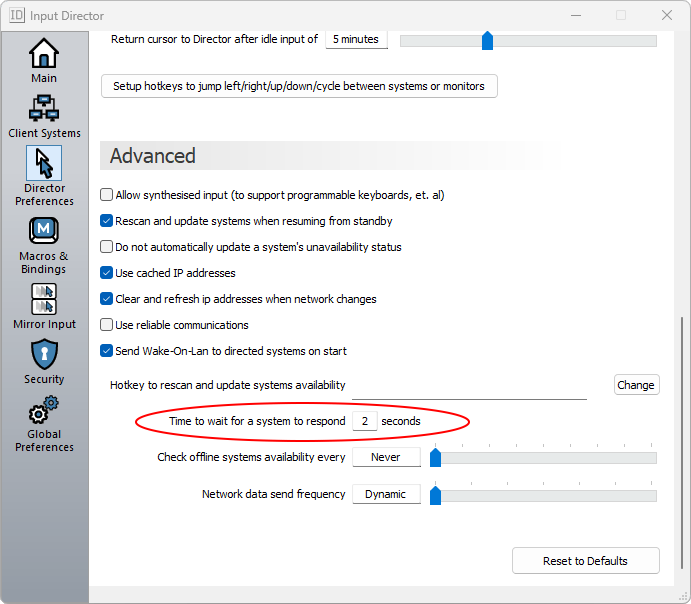Click Setup hotkeys to jump between systems
The width and height of the screenshot is (691, 604).
point(299,86)
